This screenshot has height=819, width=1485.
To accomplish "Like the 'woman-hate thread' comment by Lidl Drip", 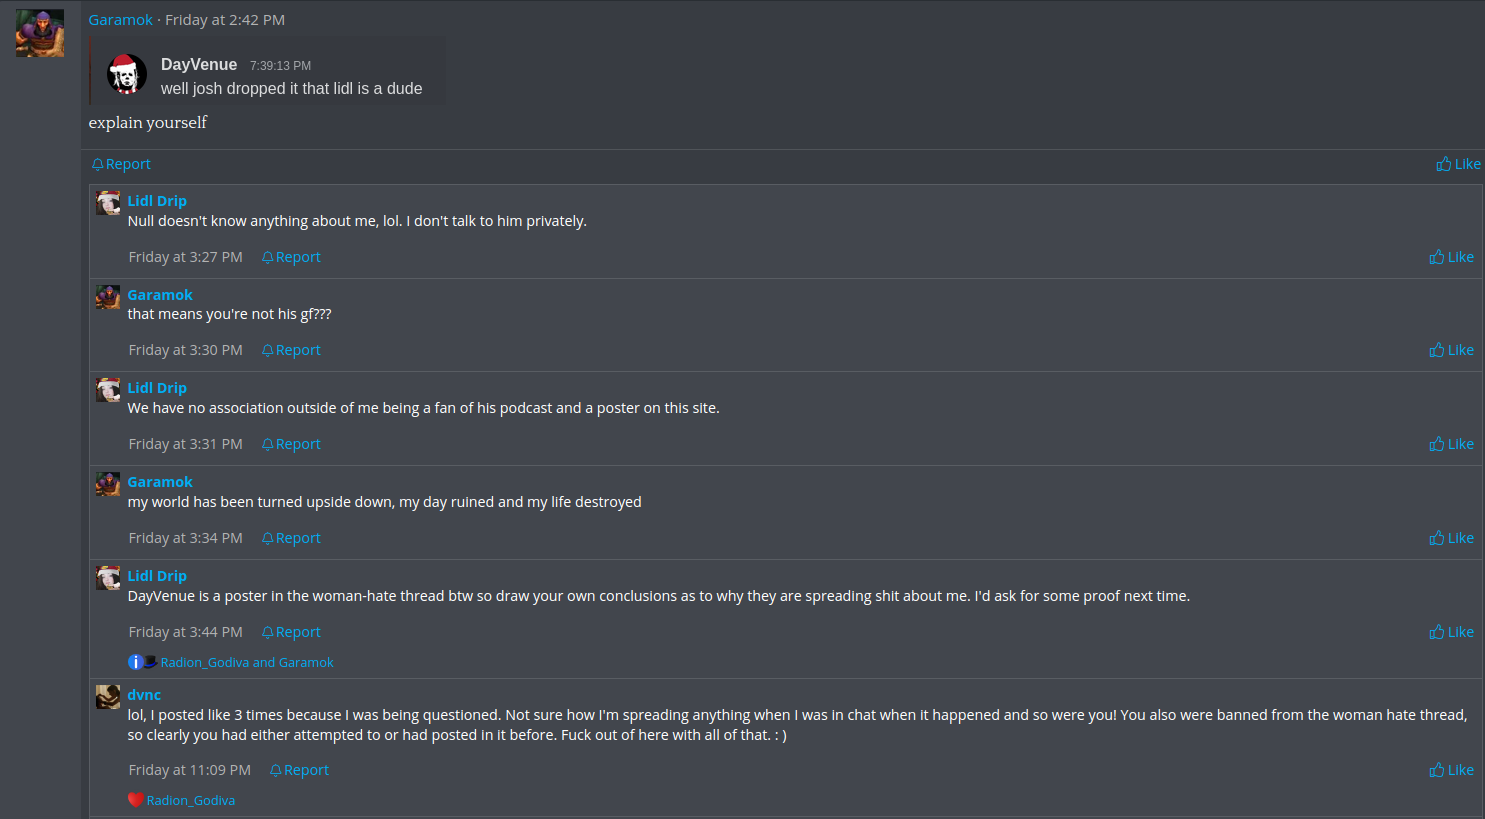I will 1451,632.
